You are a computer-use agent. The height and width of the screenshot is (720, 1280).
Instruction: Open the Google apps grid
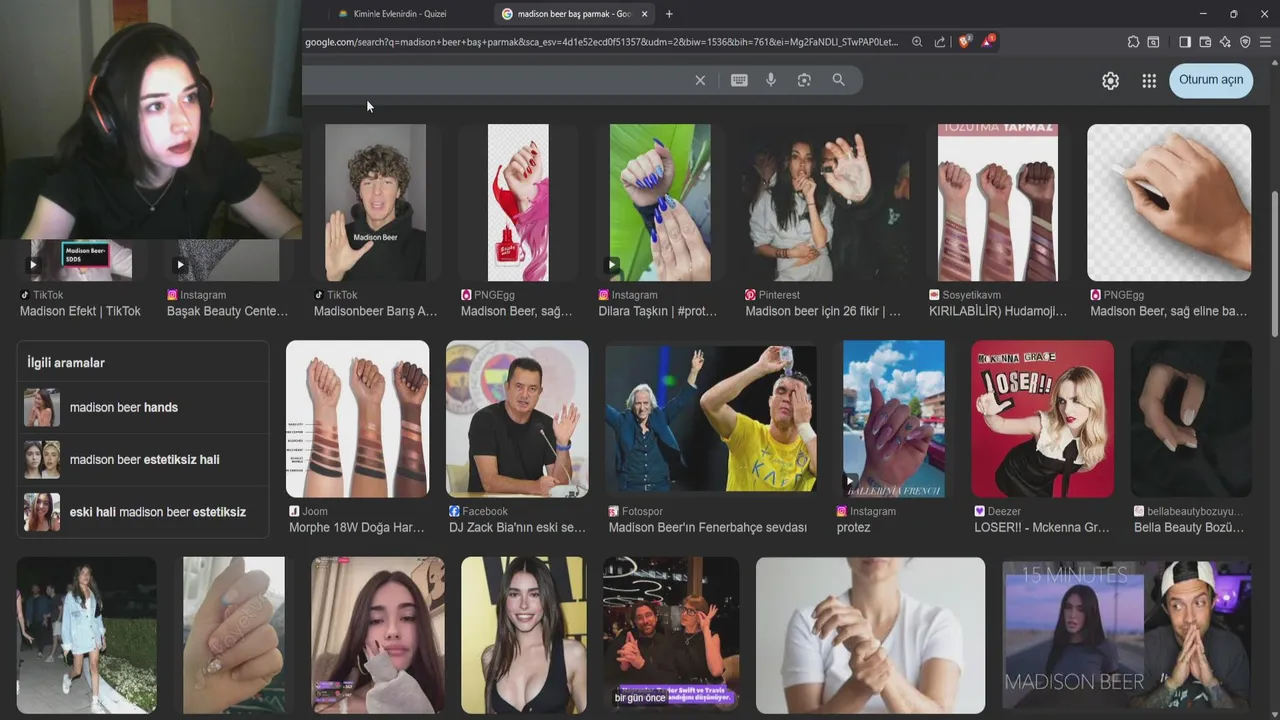(x=1149, y=81)
